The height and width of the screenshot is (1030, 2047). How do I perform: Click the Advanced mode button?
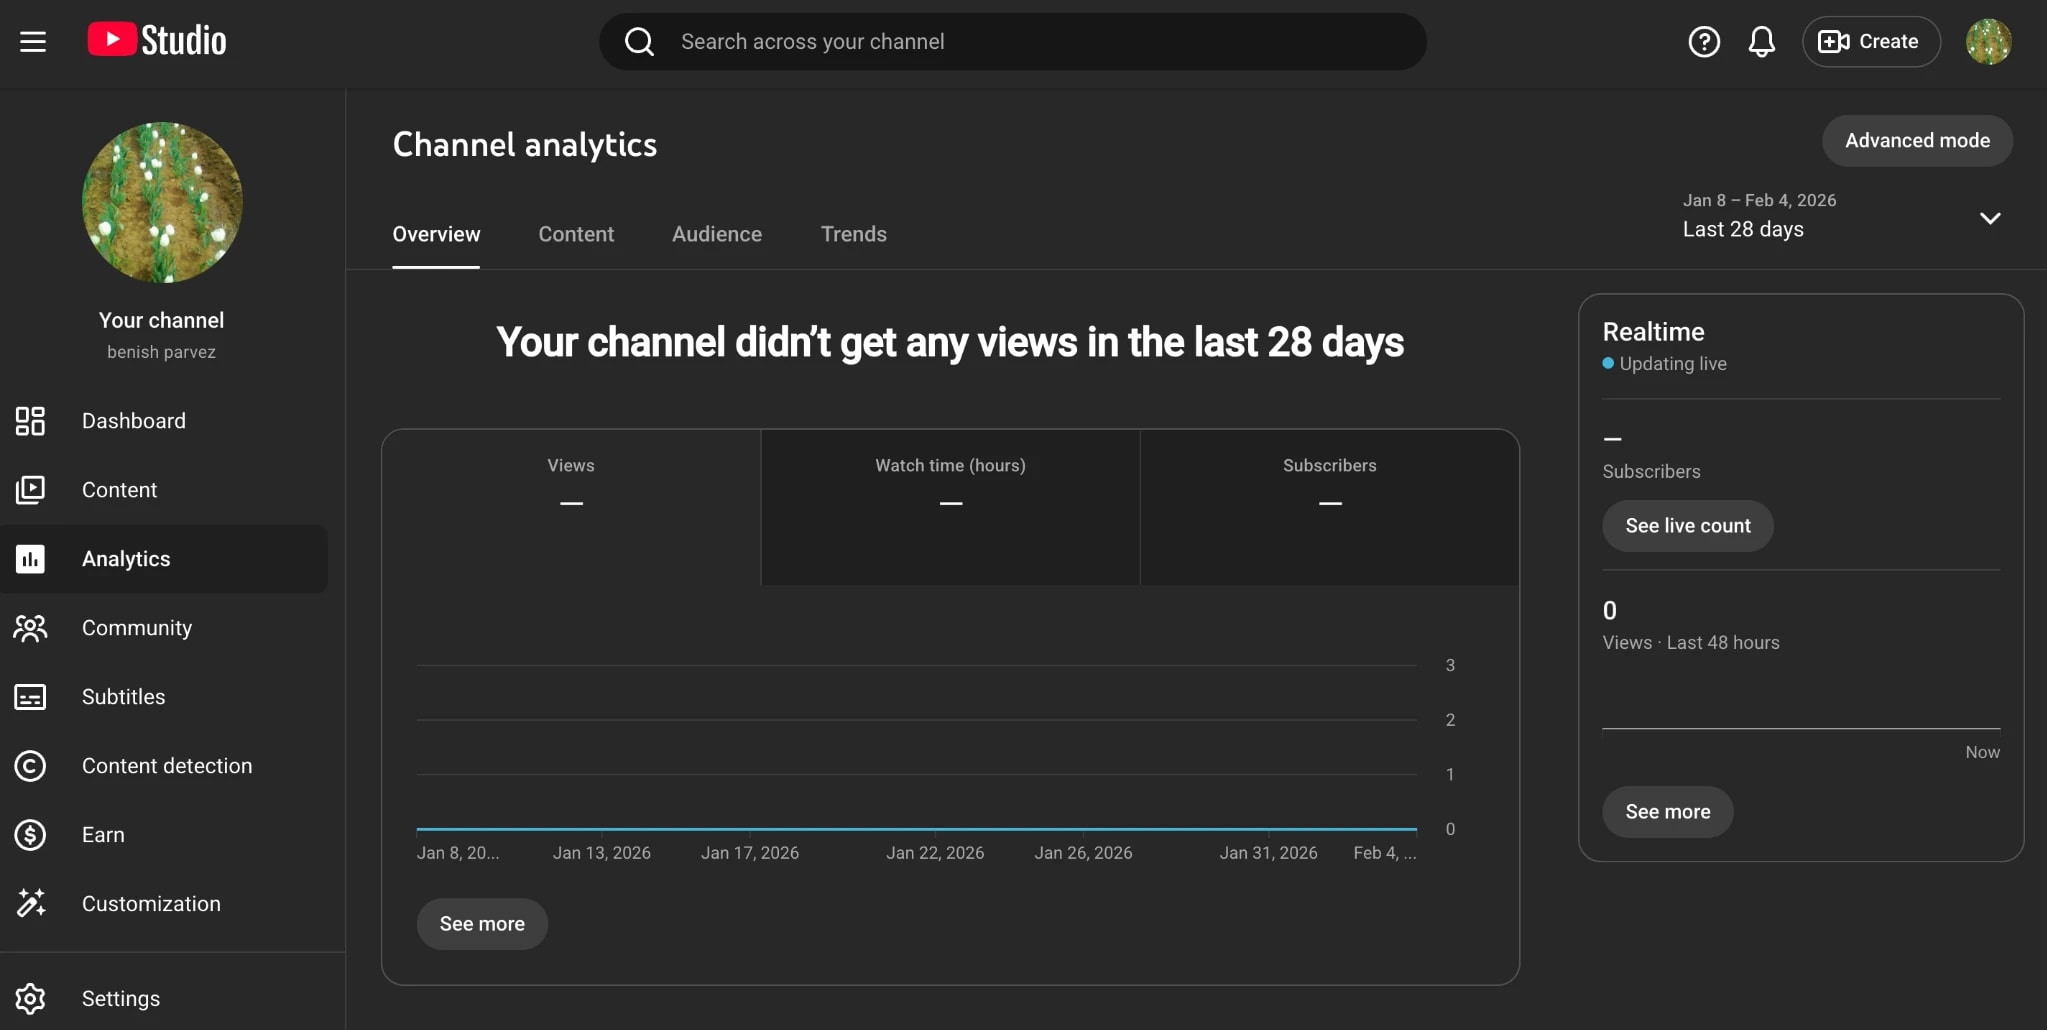click(1917, 141)
